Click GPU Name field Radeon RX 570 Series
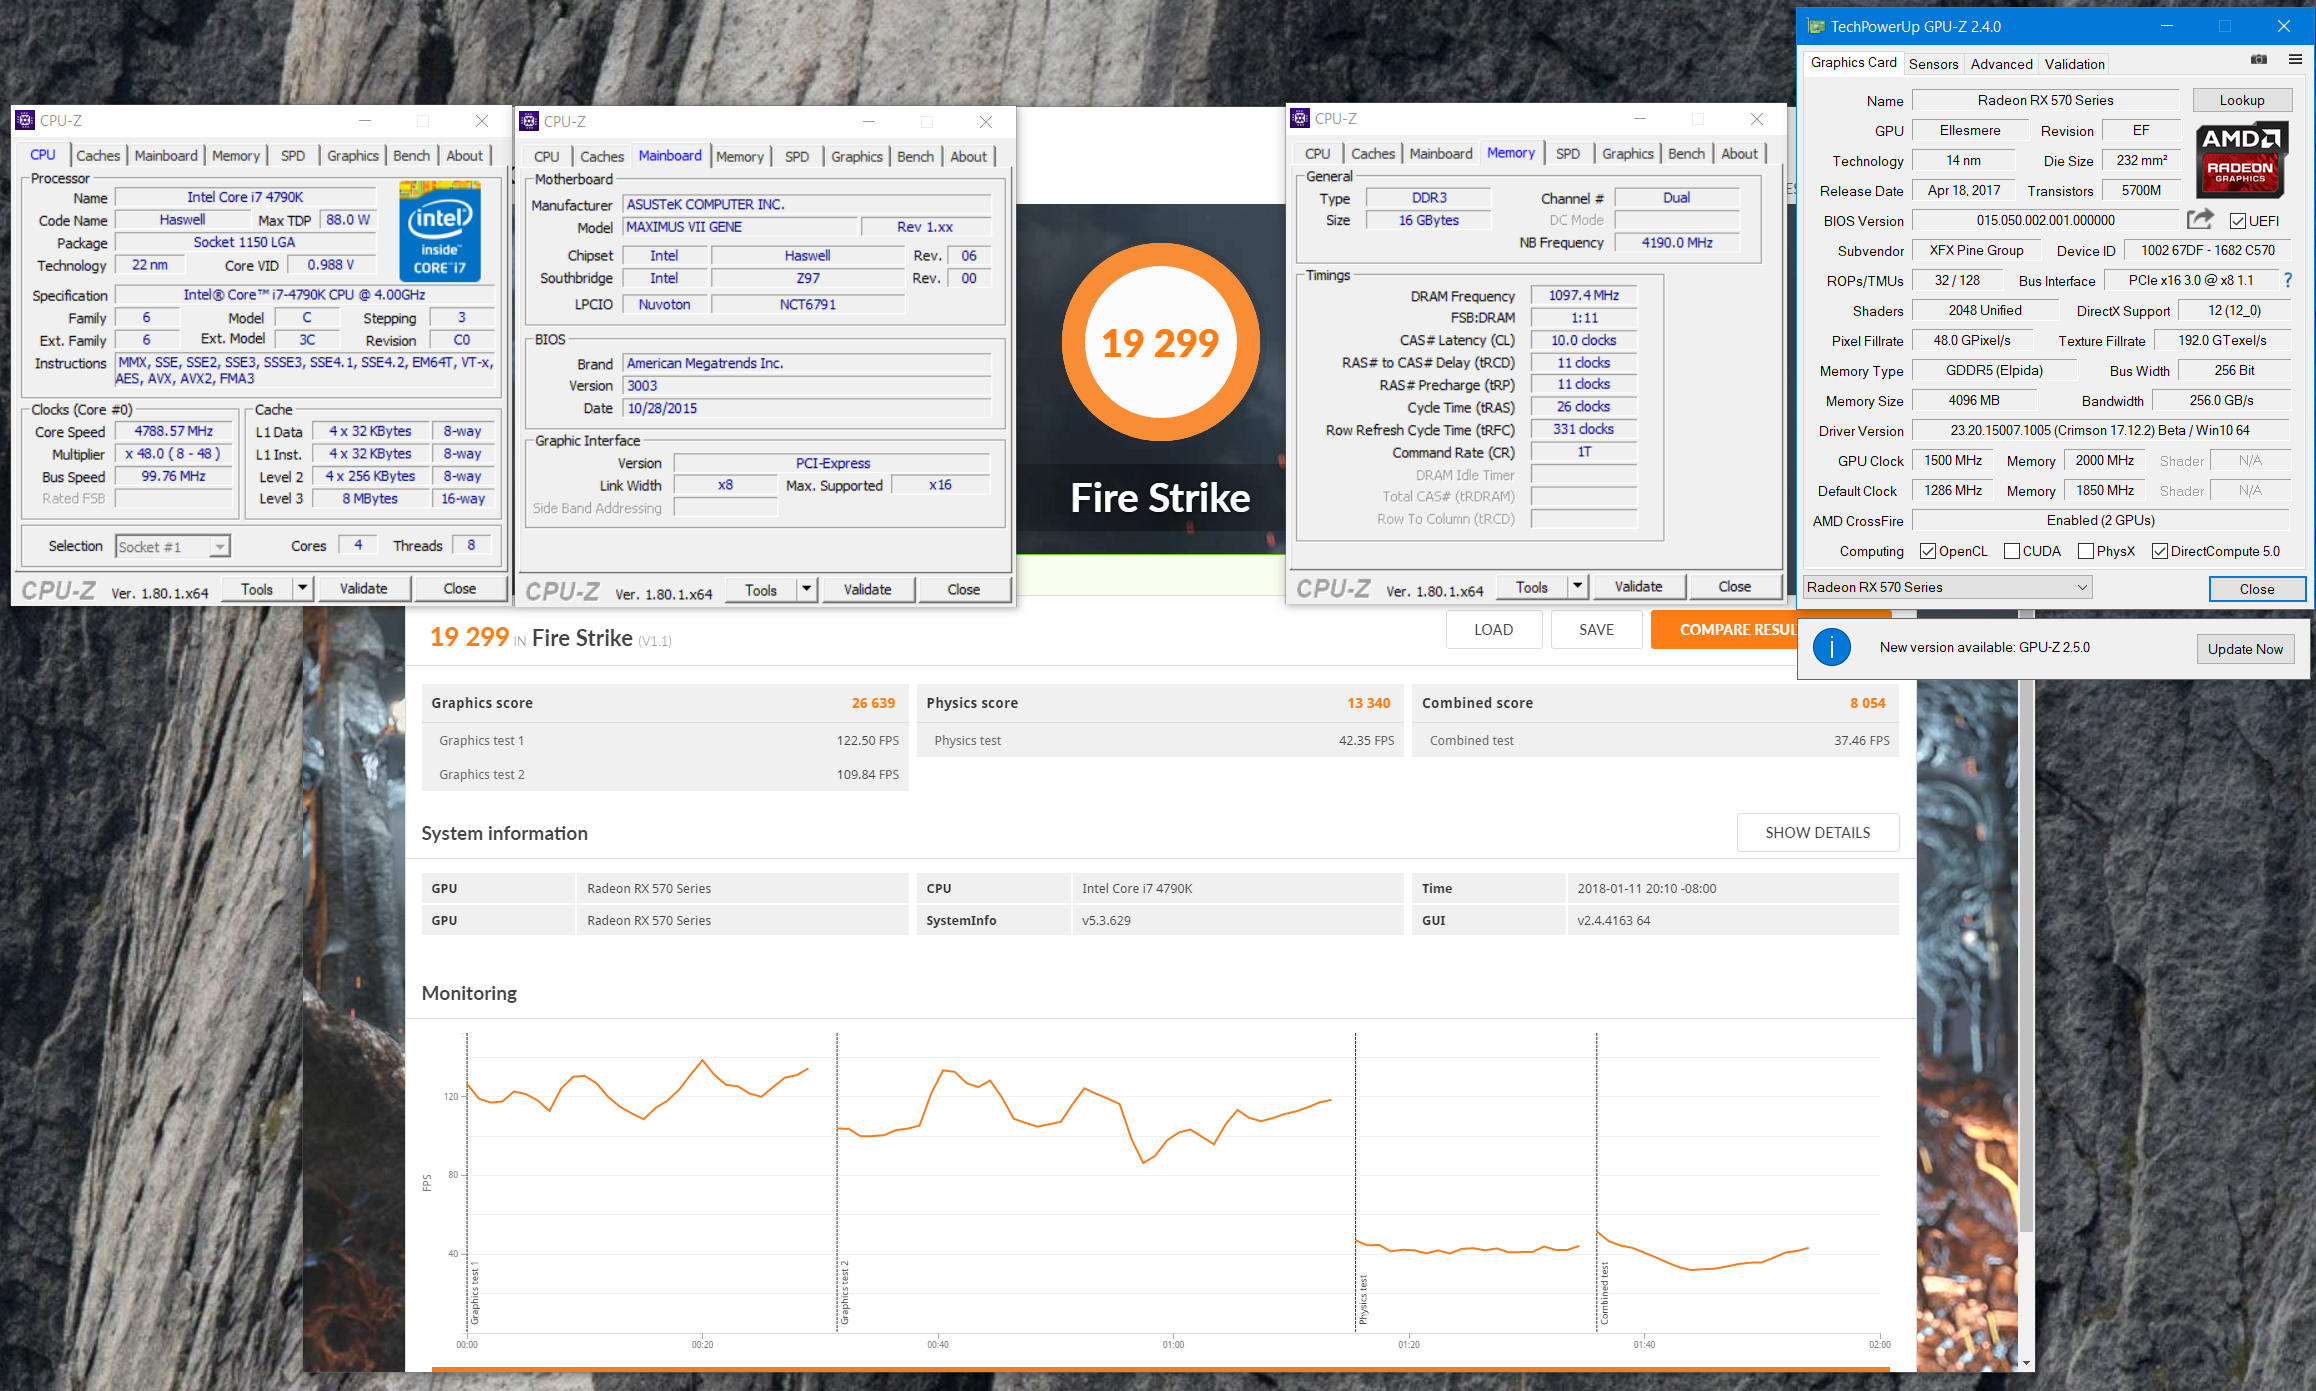This screenshot has width=2316, height=1391. 2045,100
